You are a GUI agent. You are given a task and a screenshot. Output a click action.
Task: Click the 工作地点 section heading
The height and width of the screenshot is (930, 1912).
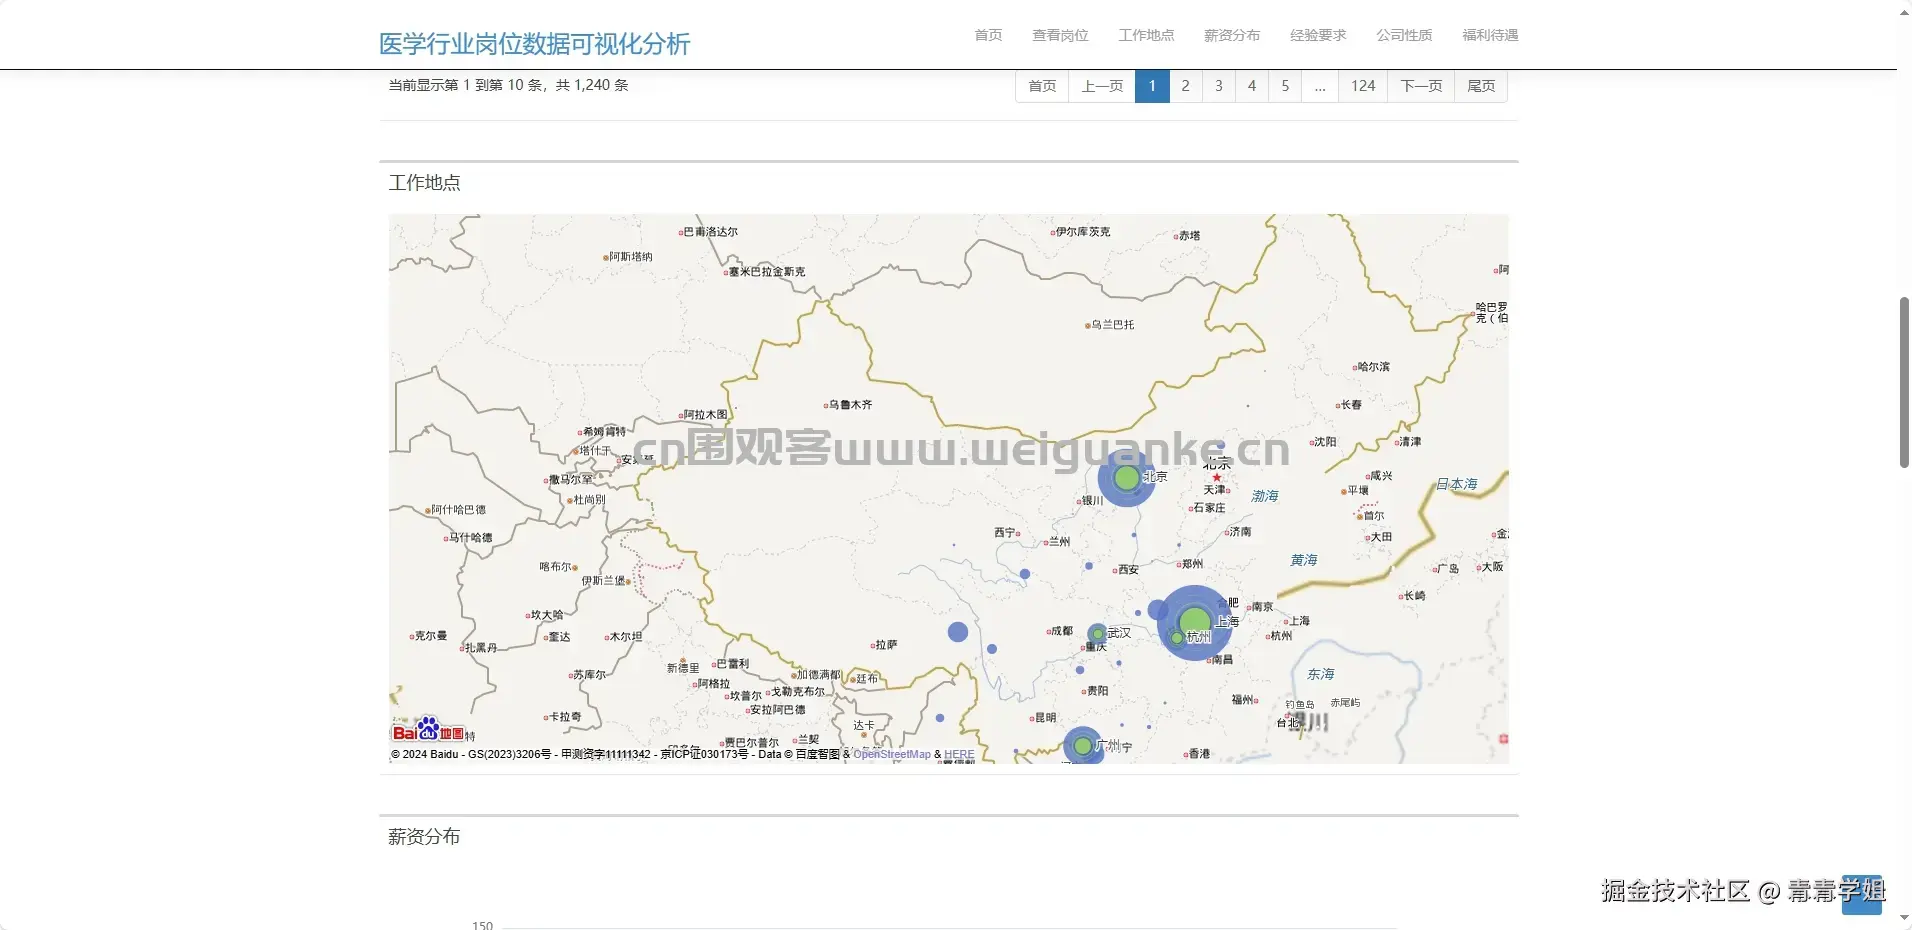click(425, 183)
